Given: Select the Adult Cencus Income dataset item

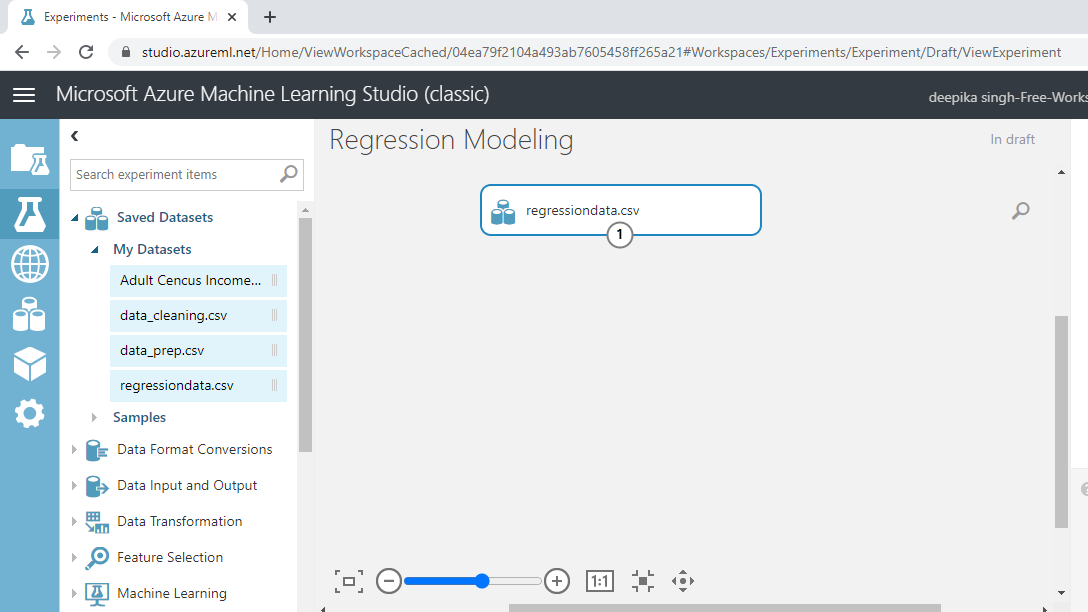Looking at the screenshot, I should coord(198,280).
